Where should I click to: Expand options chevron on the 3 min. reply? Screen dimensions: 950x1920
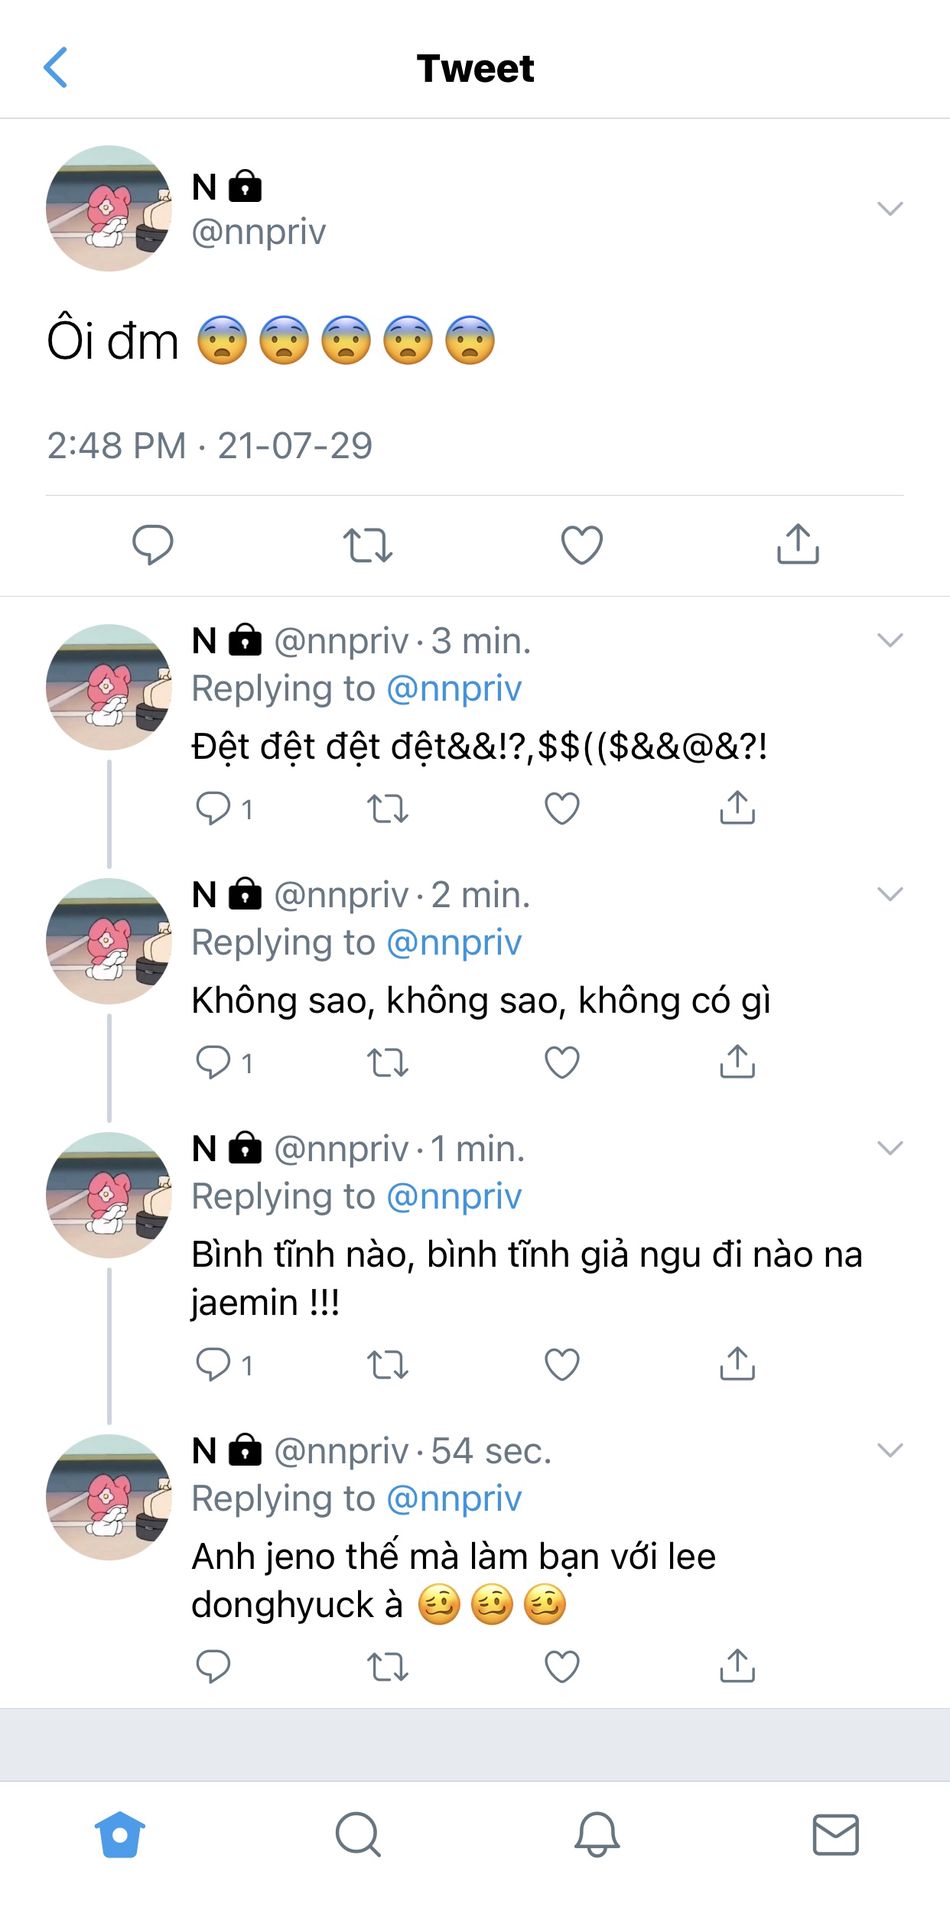click(x=889, y=640)
